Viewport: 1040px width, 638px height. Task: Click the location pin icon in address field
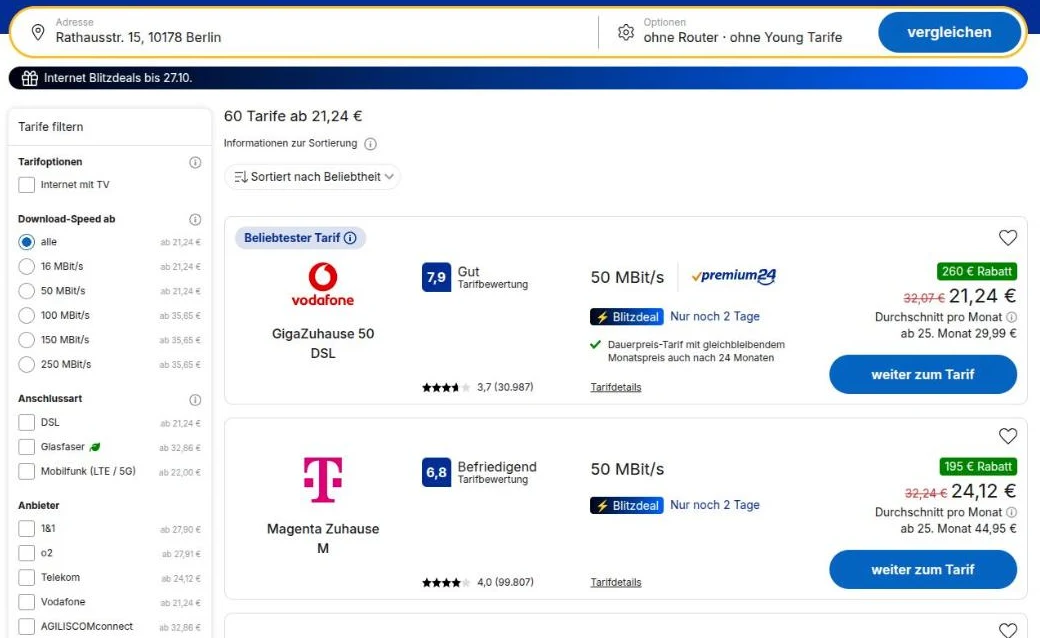[38, 32]
